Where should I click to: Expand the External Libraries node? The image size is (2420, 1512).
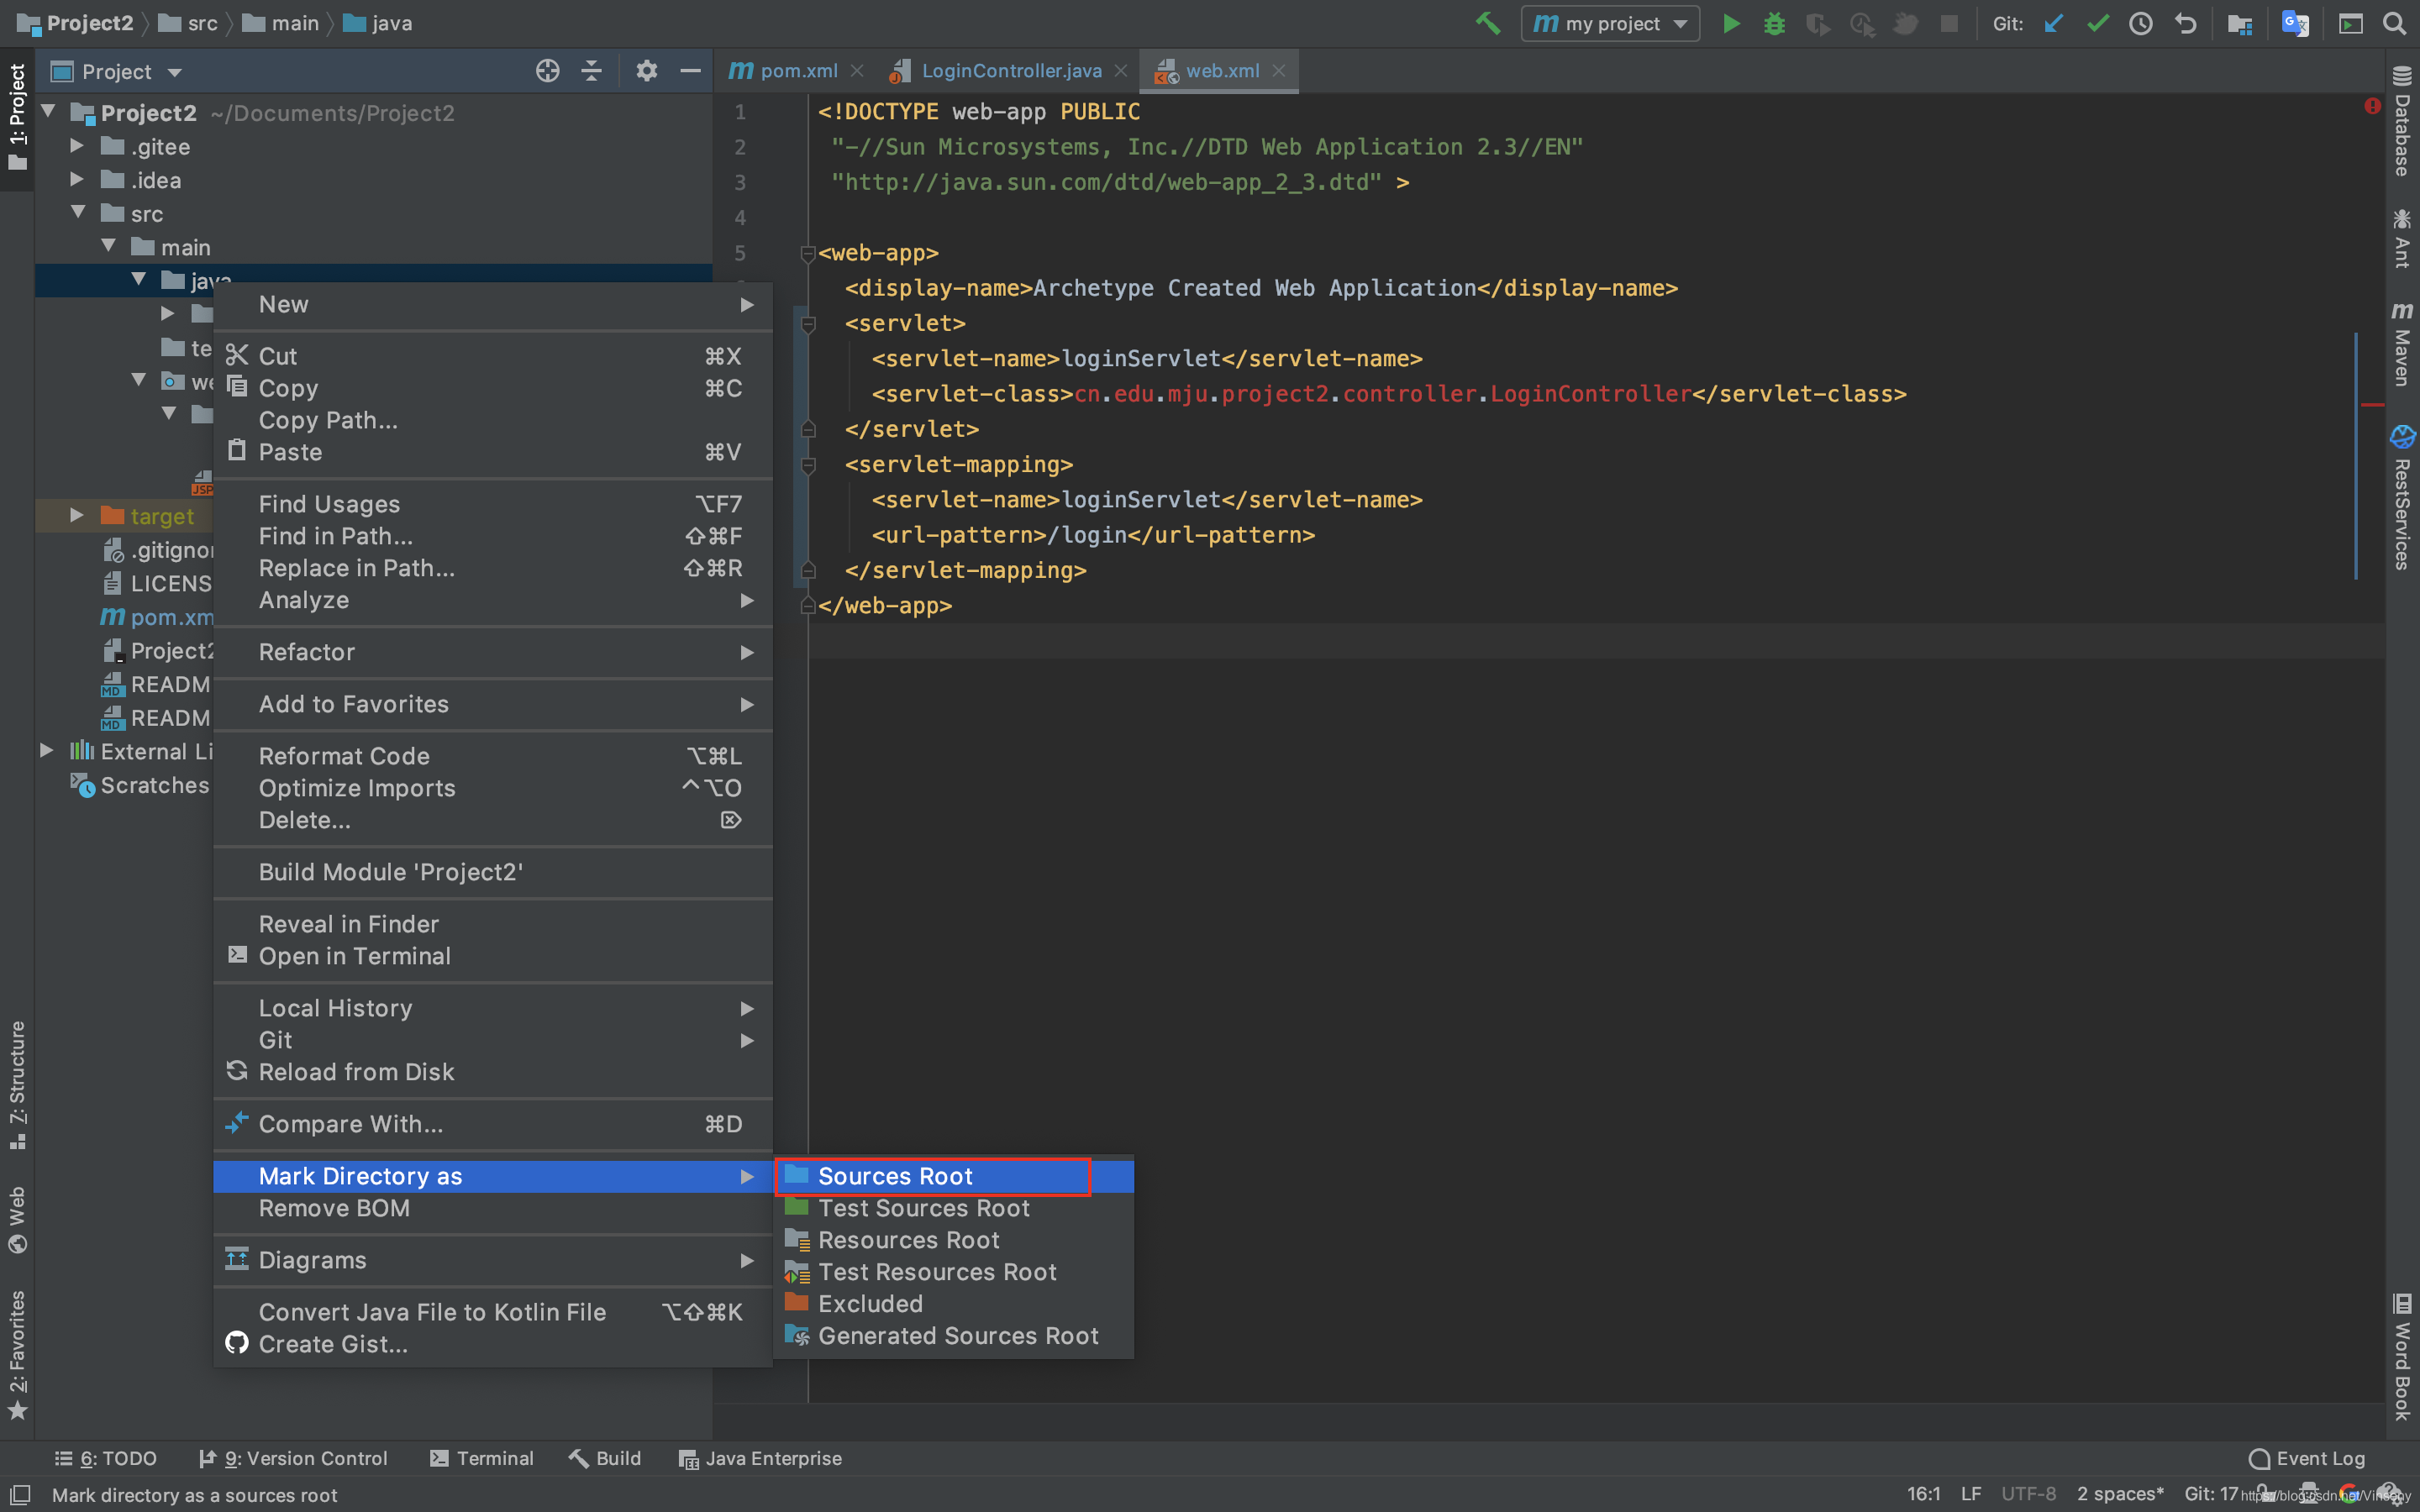[45, 750]
